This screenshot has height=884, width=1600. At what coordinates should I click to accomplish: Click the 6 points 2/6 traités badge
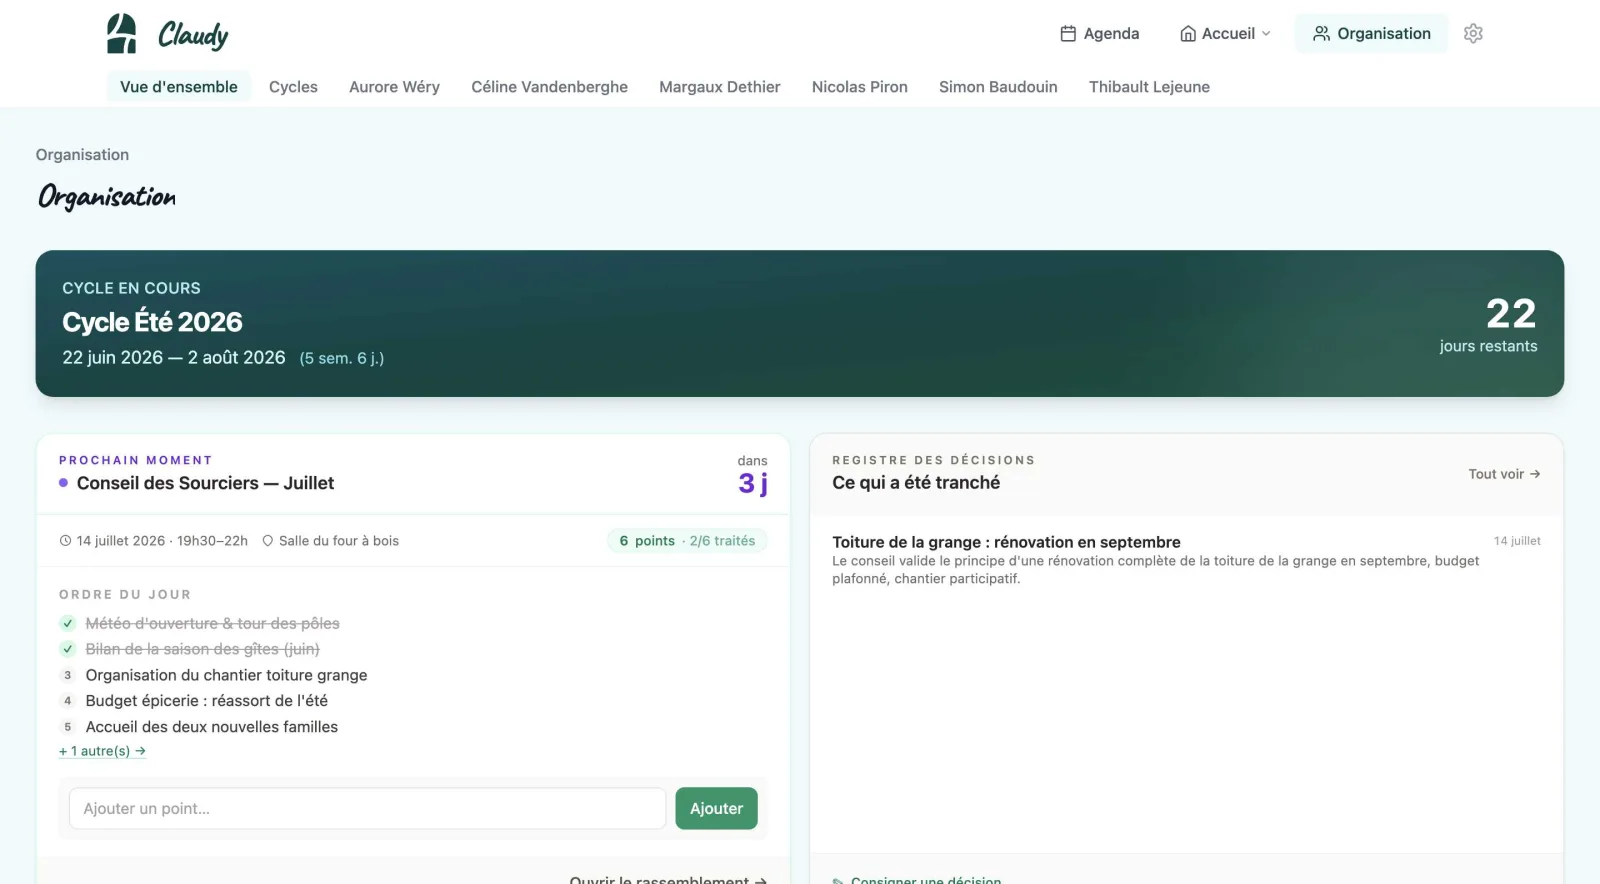point(687,541)
